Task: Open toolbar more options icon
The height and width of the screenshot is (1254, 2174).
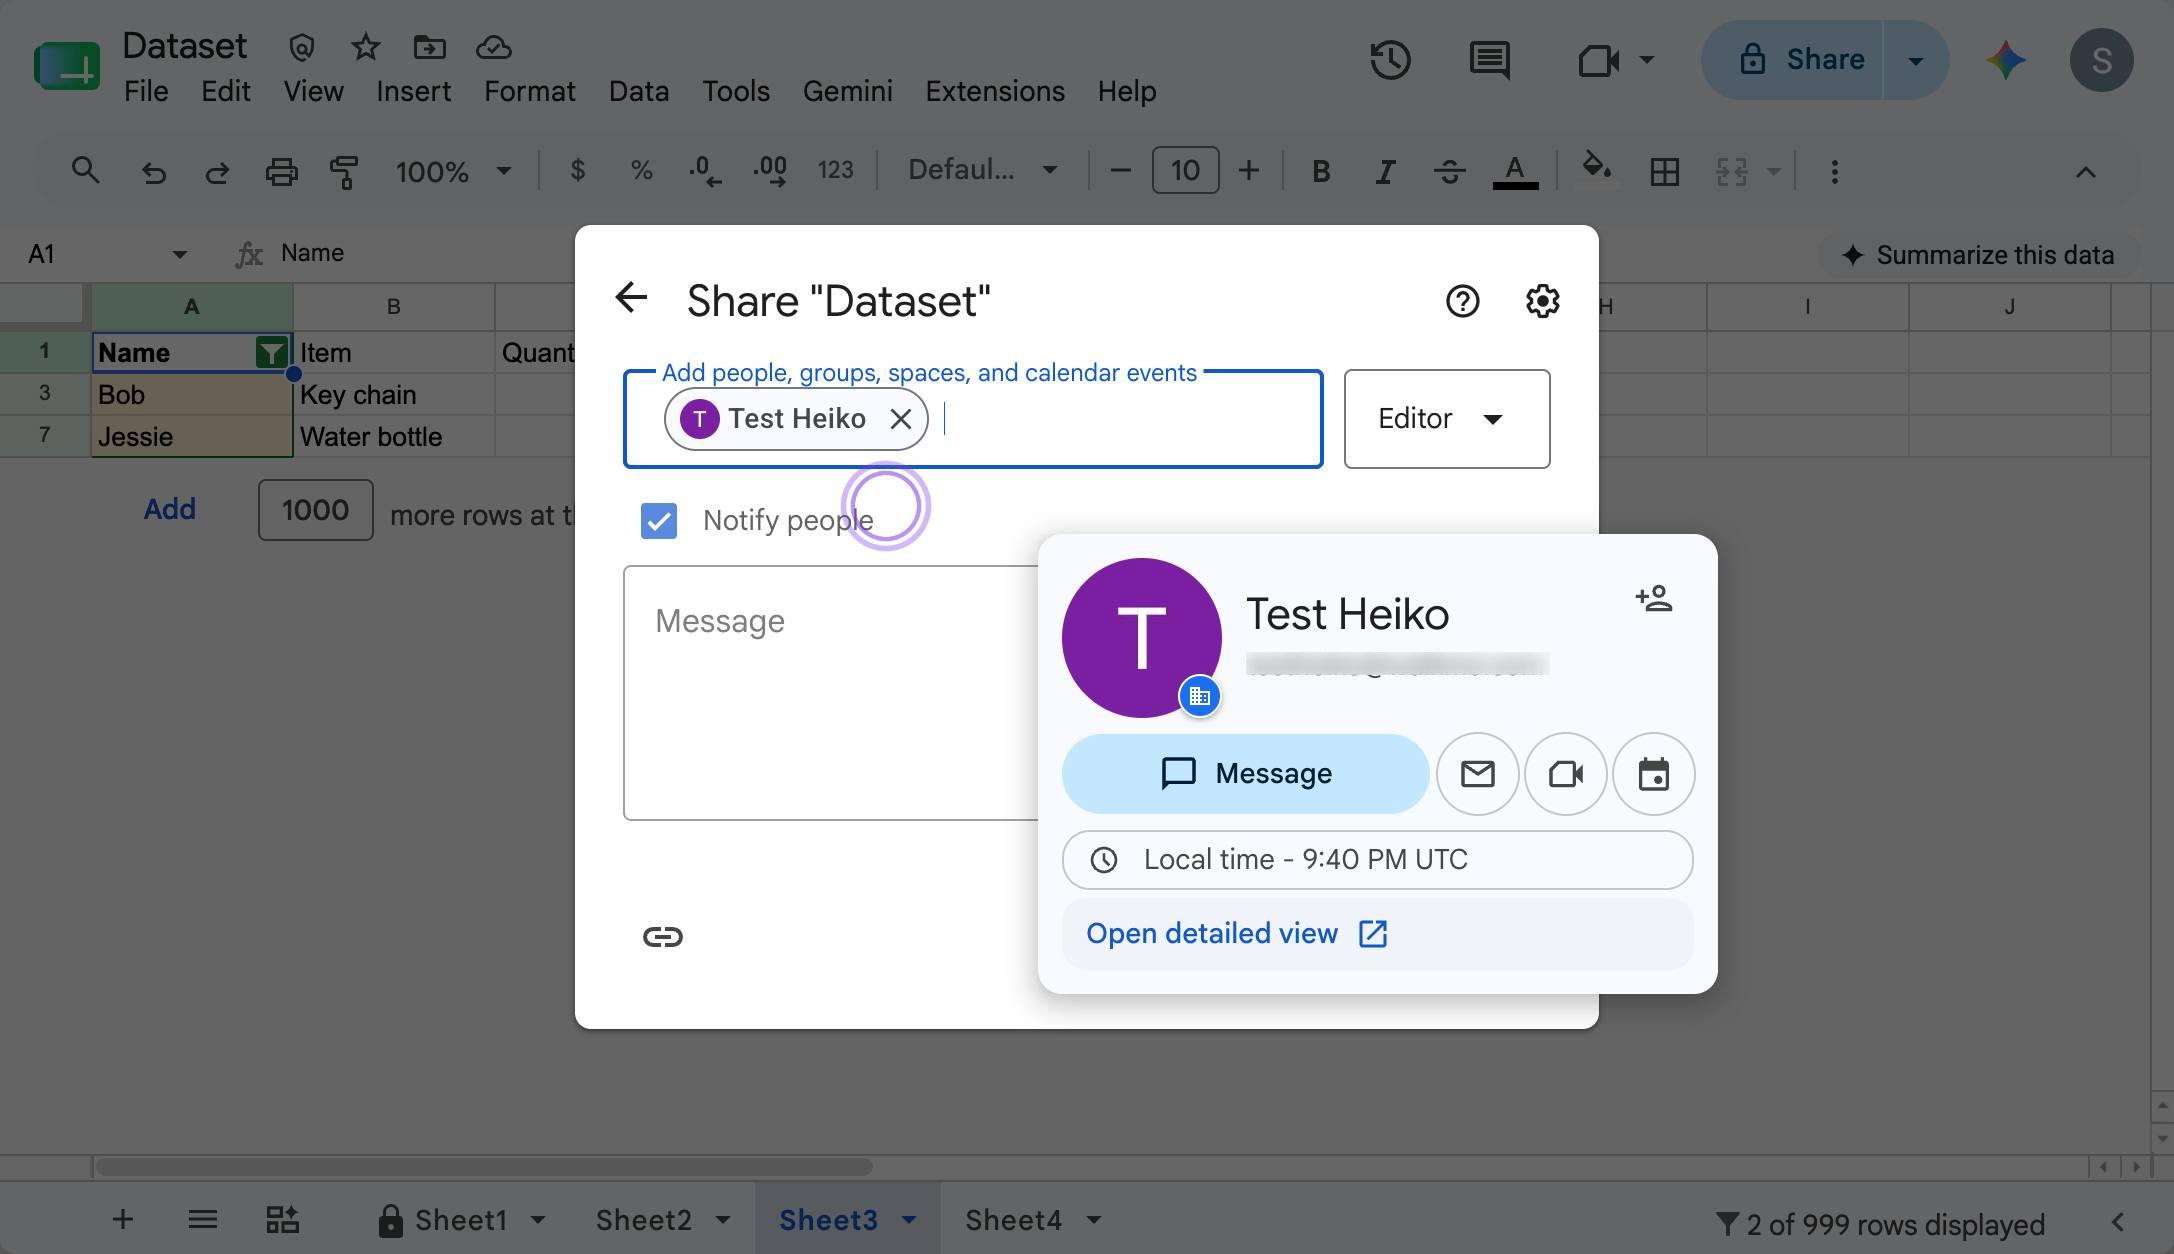Action: [x=1834, y=172]
